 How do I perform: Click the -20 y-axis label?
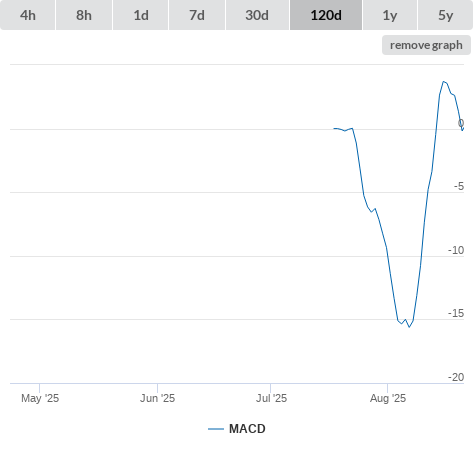tap(456, 377)
